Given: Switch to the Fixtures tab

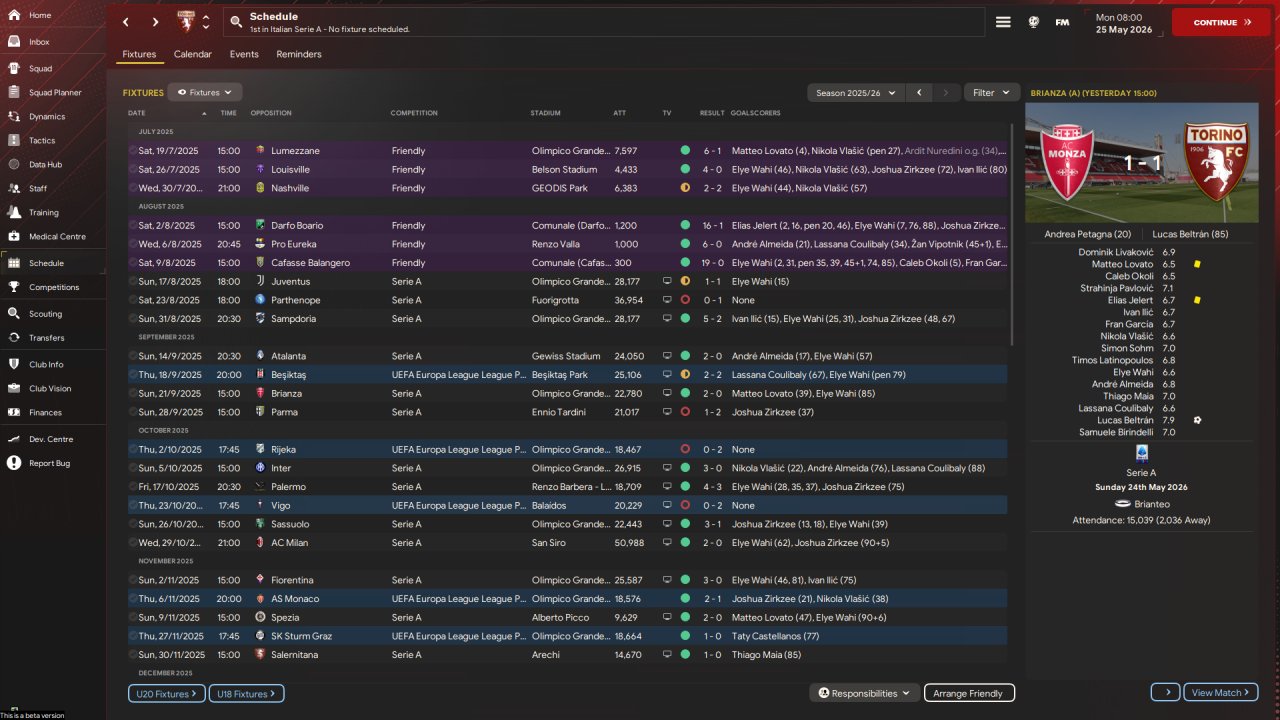Looking at the screenshot, I should (x=139, y=54).
